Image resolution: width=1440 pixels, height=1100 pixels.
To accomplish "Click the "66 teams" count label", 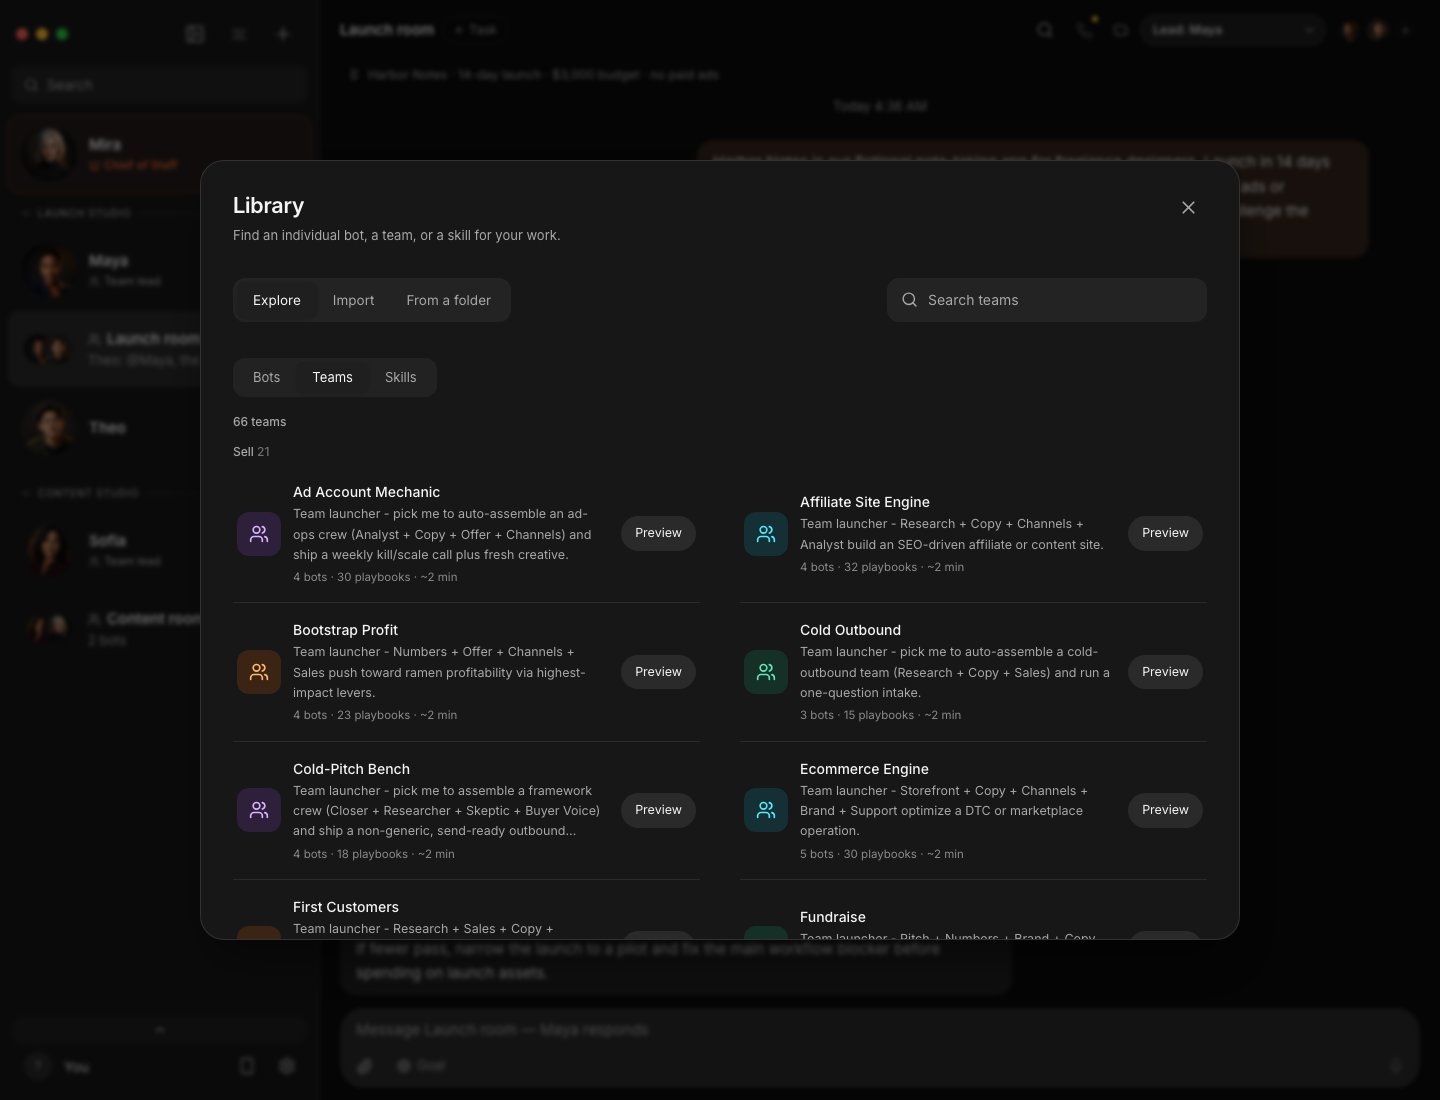I will 260,422.
